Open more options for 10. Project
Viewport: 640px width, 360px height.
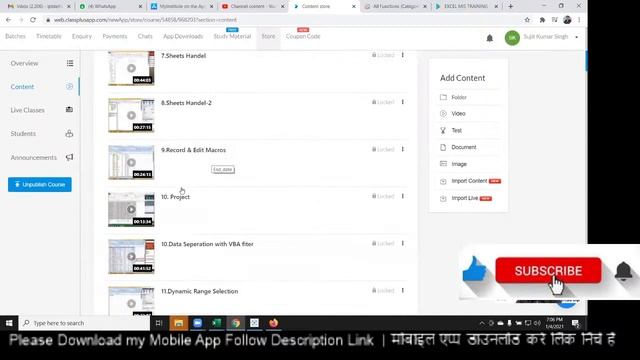click(402, 196)
